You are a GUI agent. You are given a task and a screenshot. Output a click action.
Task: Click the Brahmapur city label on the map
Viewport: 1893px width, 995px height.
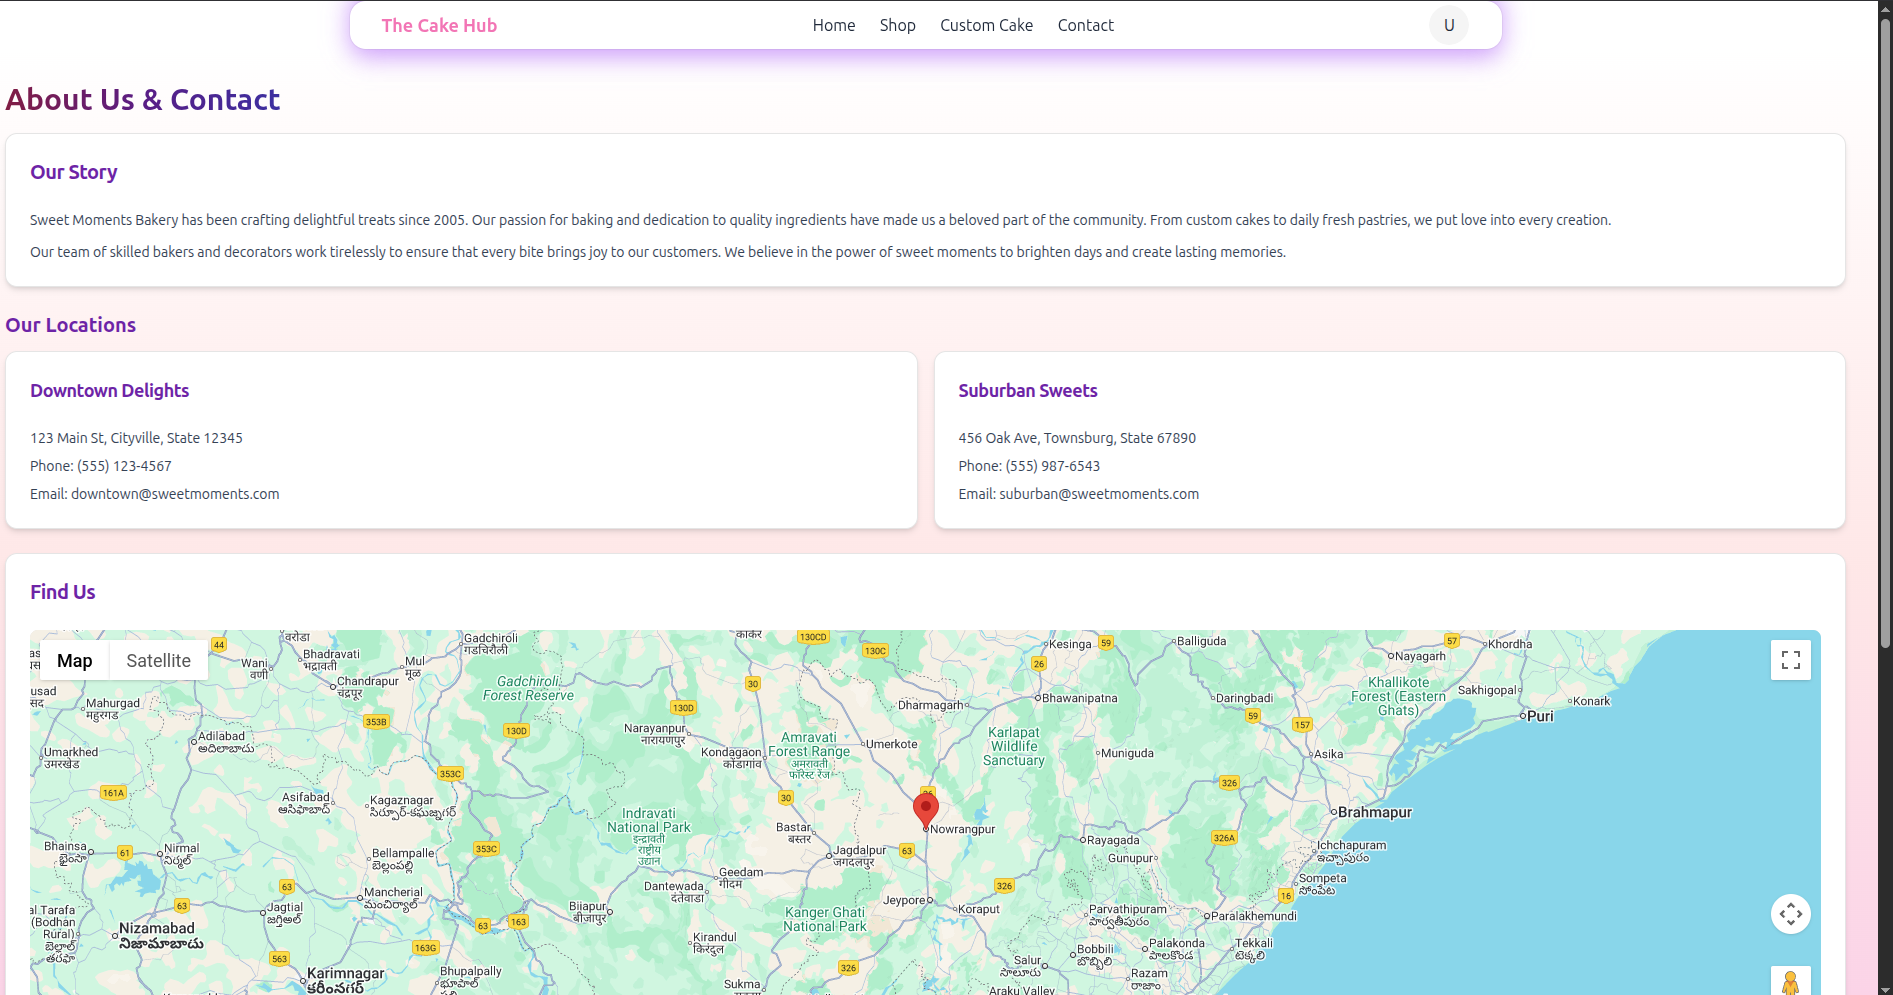coord(1373,813)
